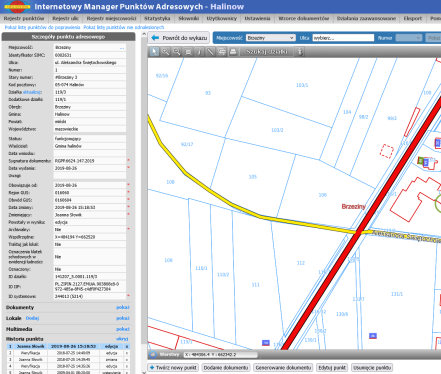
Task: Click the Ulica input field
Action: tap(343, 38)
